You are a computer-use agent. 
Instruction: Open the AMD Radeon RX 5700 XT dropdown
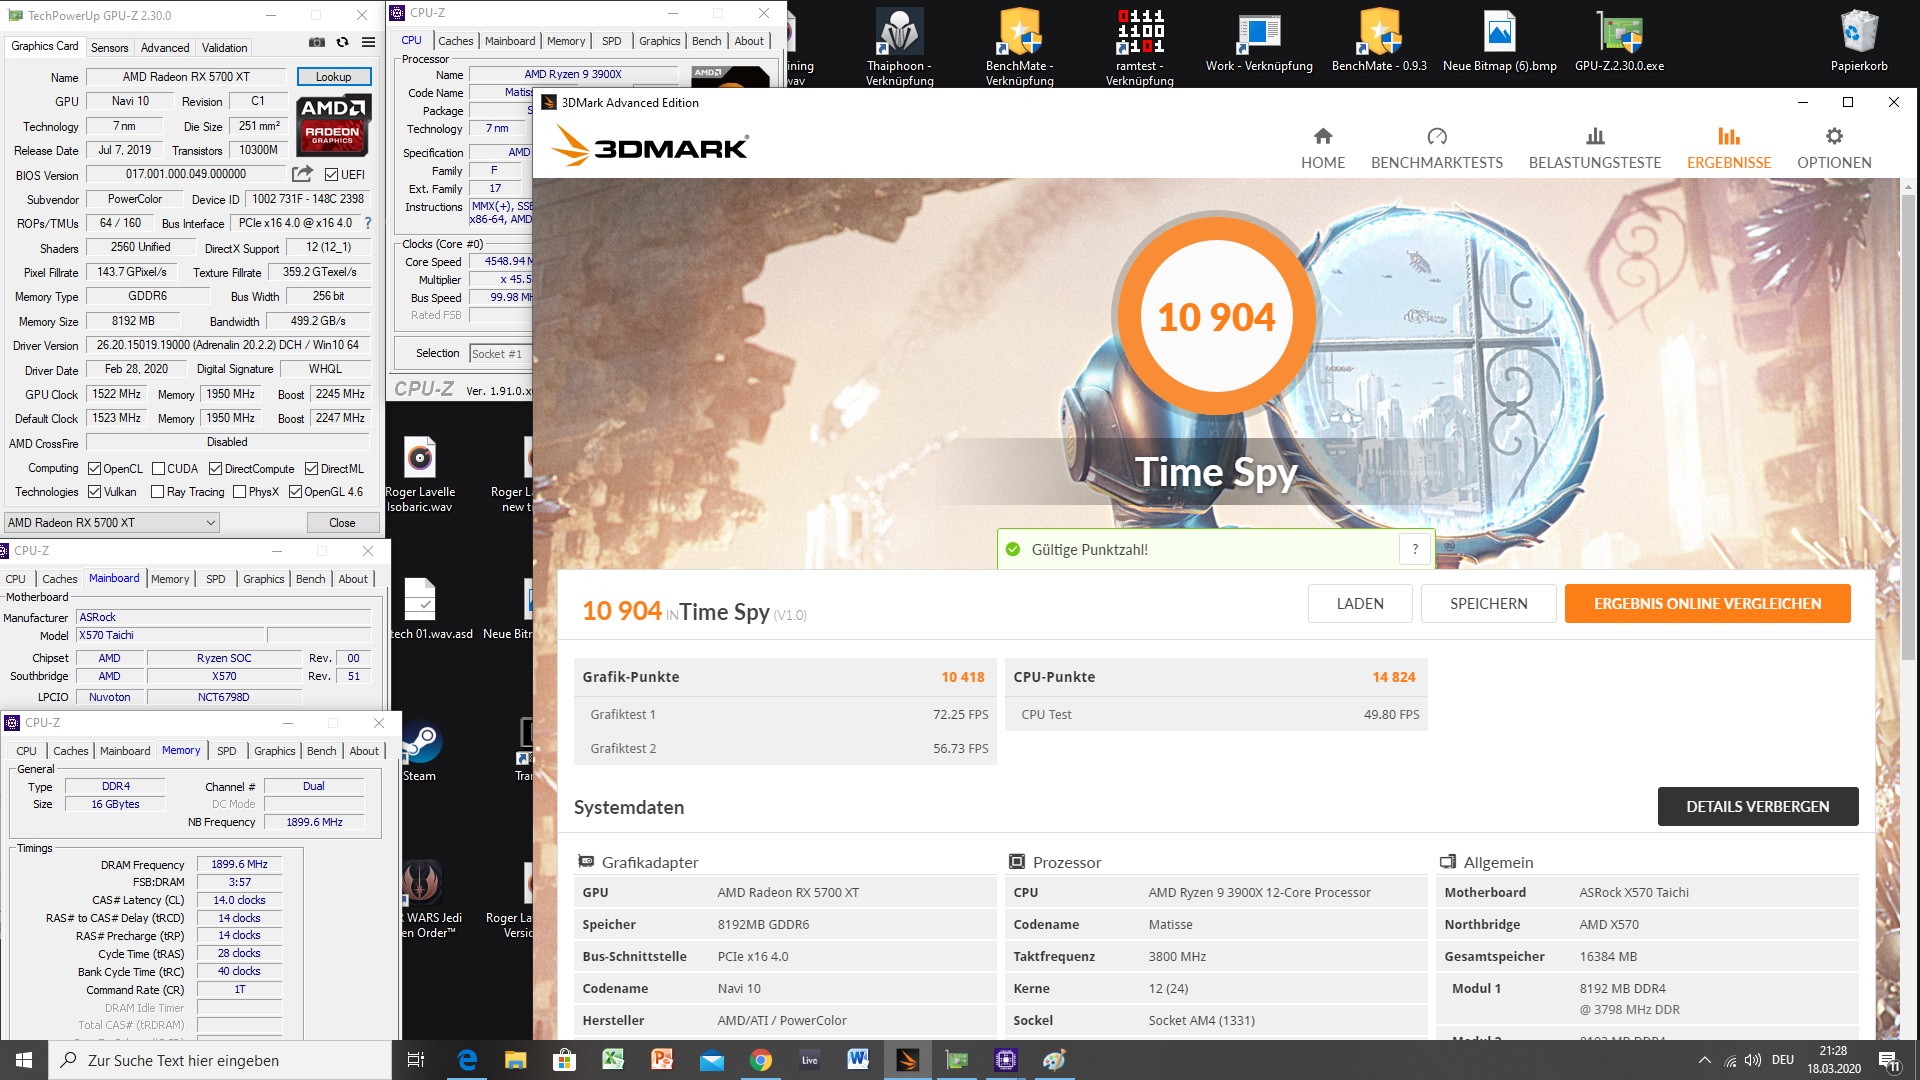pyautogui.click(x=111, y=522)
